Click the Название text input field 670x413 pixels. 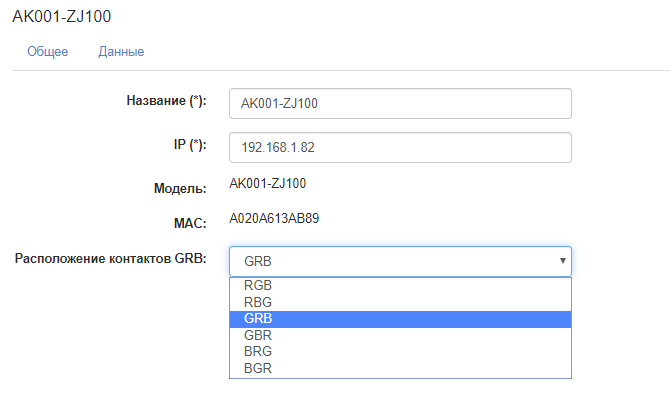(x=400, y=104)
